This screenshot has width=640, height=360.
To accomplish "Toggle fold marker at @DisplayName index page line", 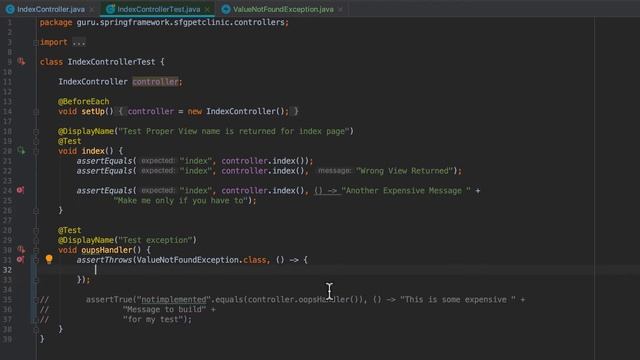I will click(36, 131).
